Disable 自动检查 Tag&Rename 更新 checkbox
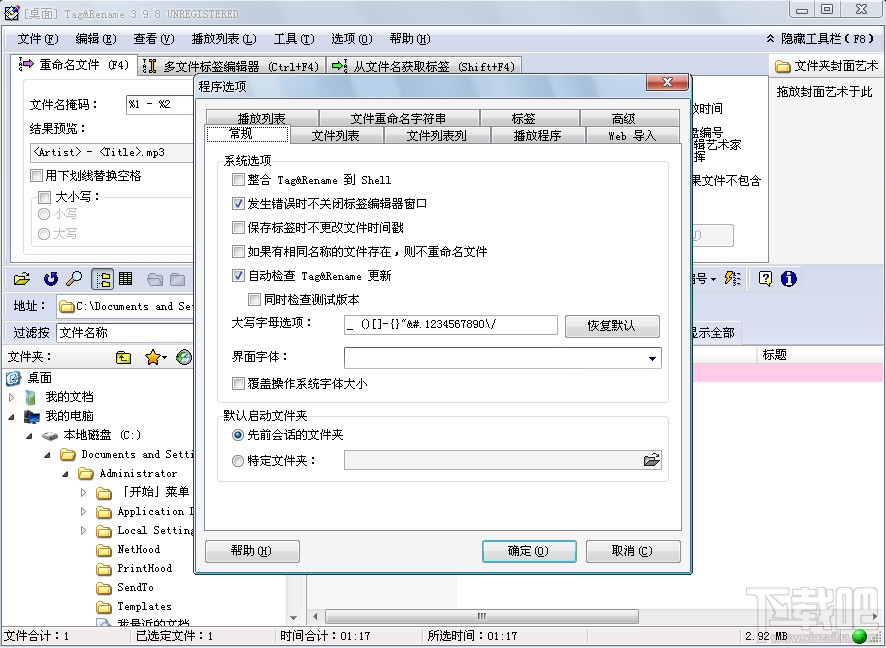The height and width of the screenshot is (648, 886). point(240,277)
